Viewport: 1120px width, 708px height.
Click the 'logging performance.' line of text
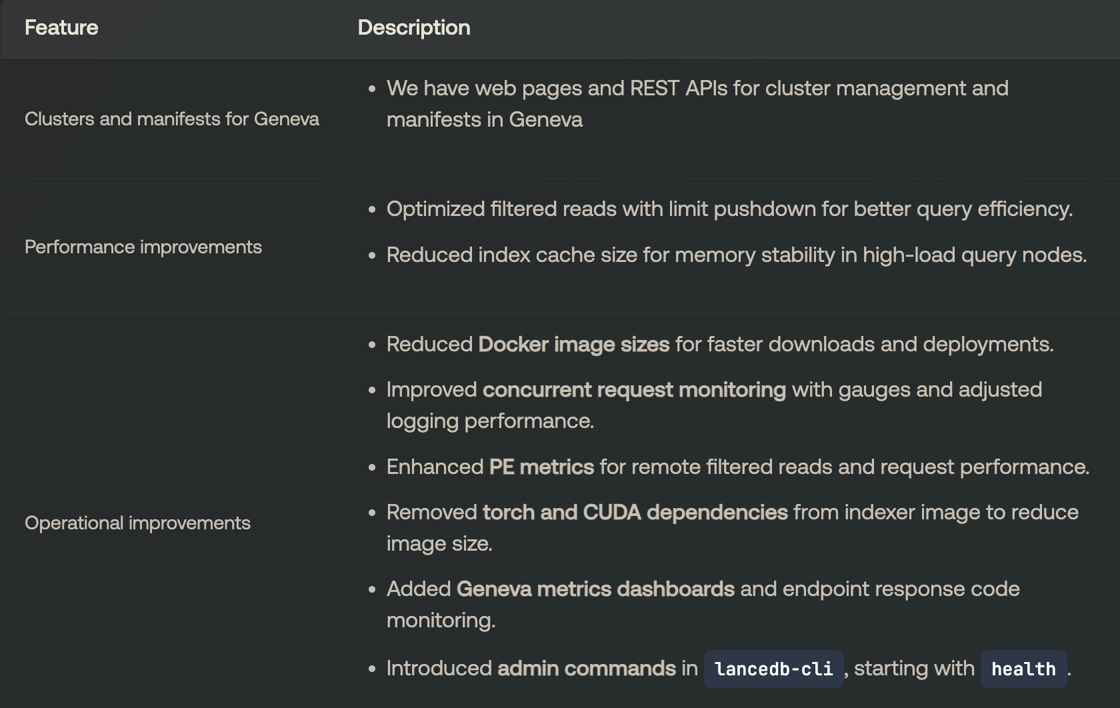pyautogui.click(x=490, y=421)
